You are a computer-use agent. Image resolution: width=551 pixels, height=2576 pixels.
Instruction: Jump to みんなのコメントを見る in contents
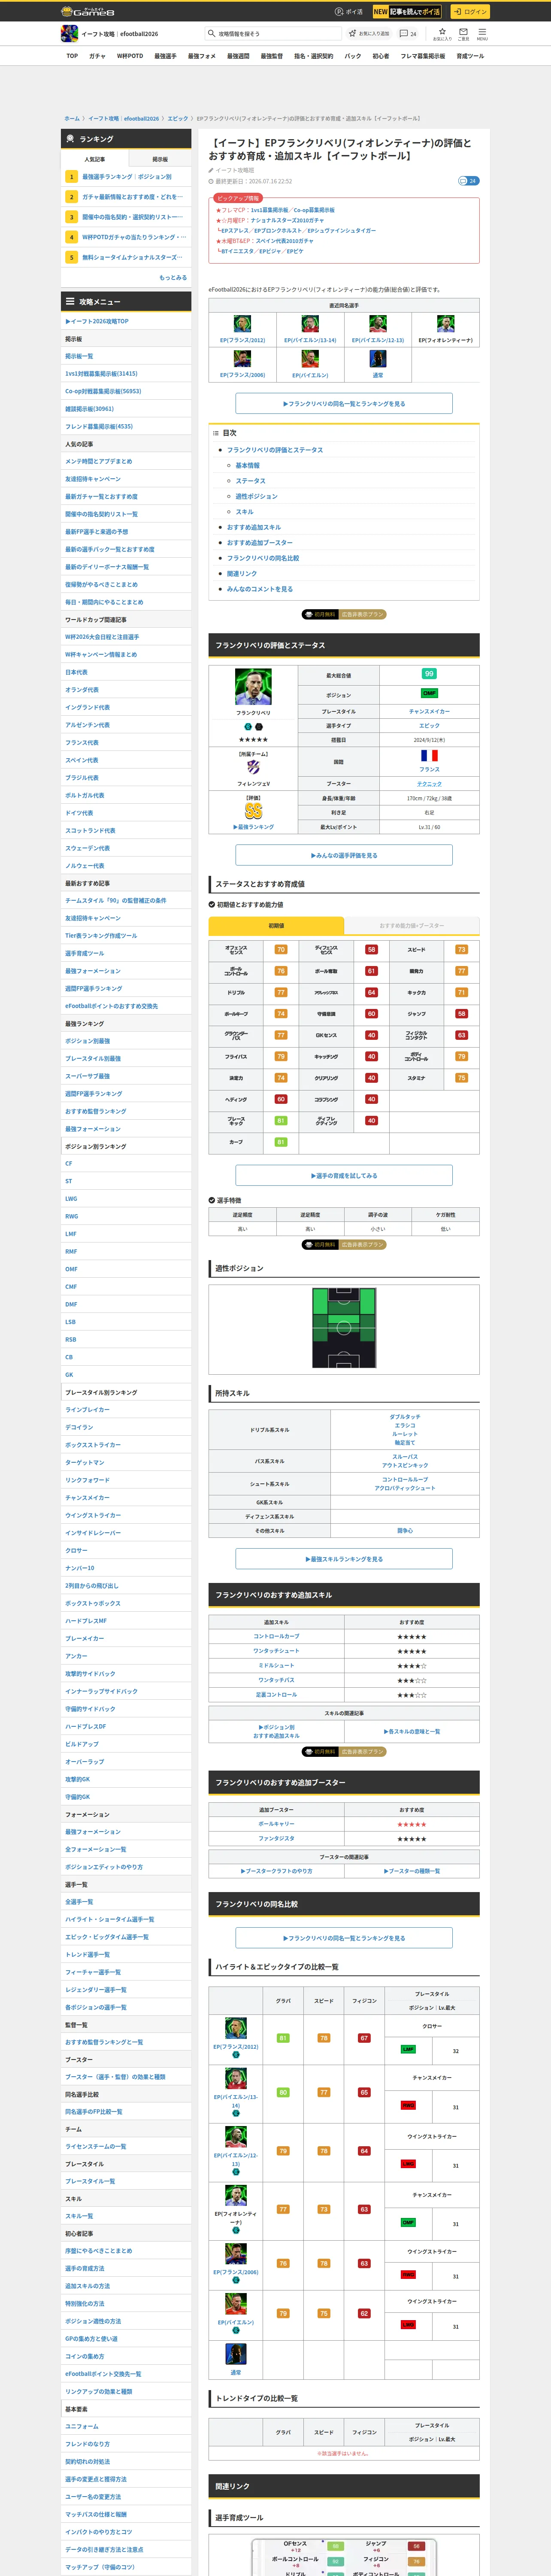[260, 589]
